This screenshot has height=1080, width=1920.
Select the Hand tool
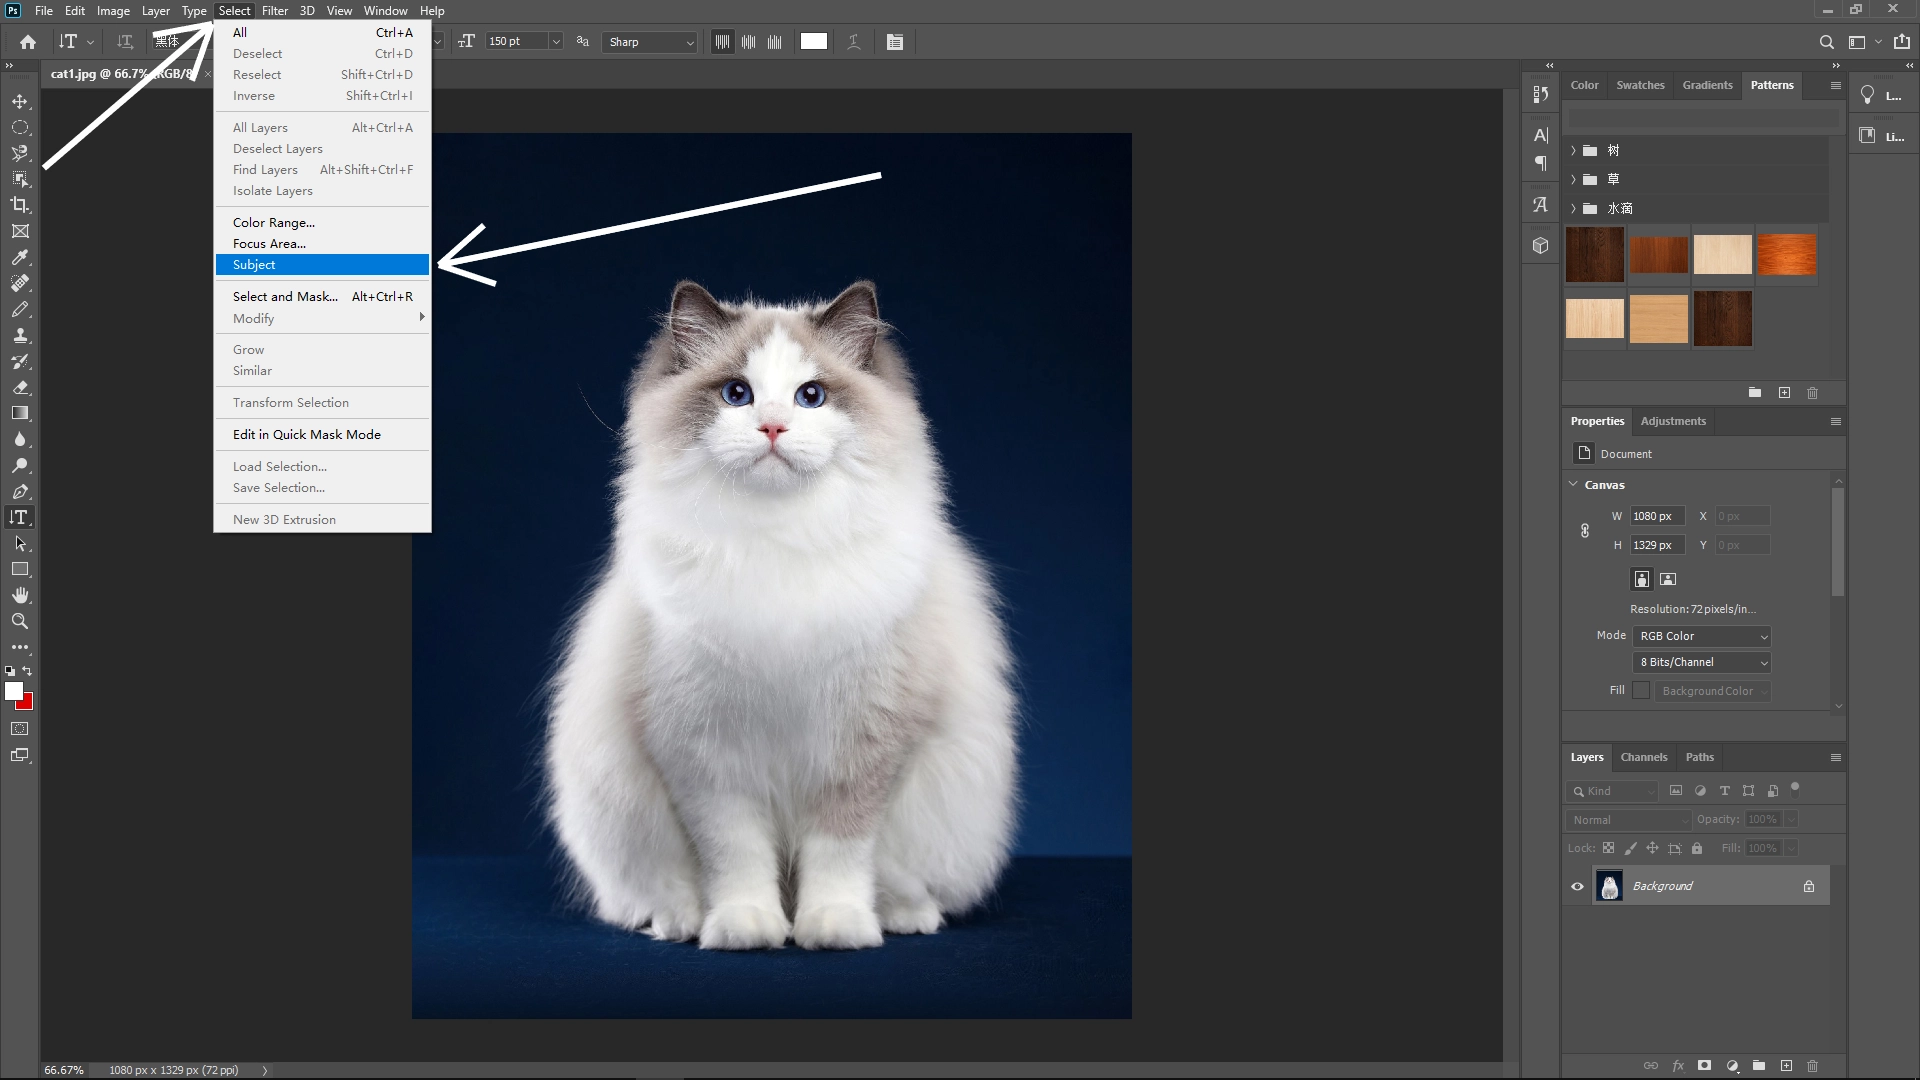(20, 594)
